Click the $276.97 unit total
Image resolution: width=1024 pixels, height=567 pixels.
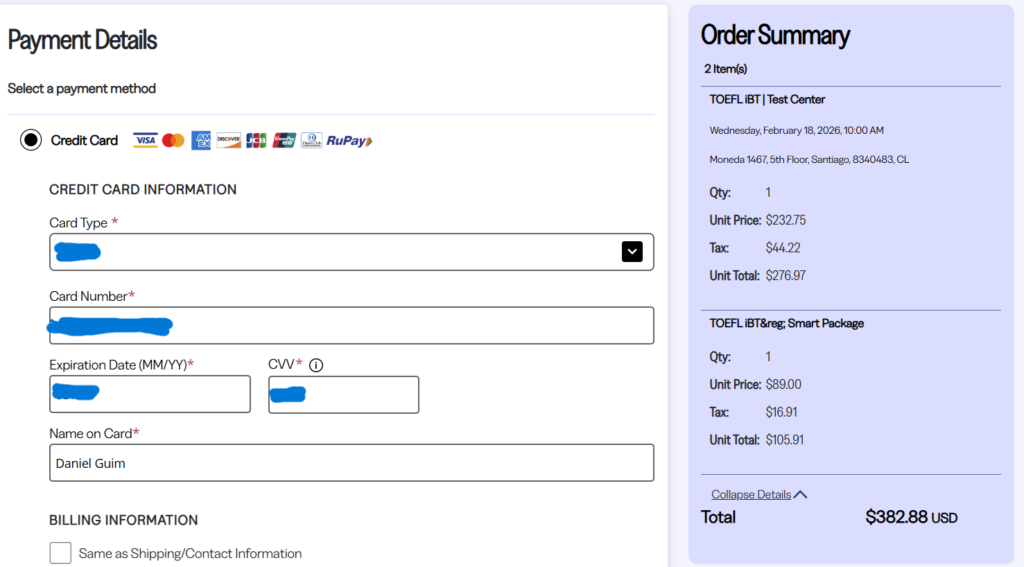pos(786,276)
